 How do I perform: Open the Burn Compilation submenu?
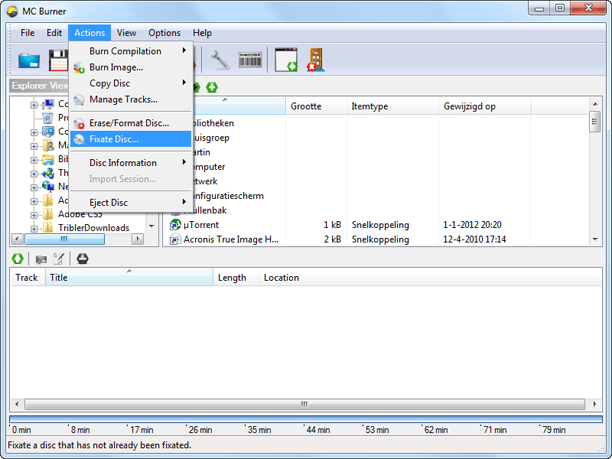pos(131,51)
